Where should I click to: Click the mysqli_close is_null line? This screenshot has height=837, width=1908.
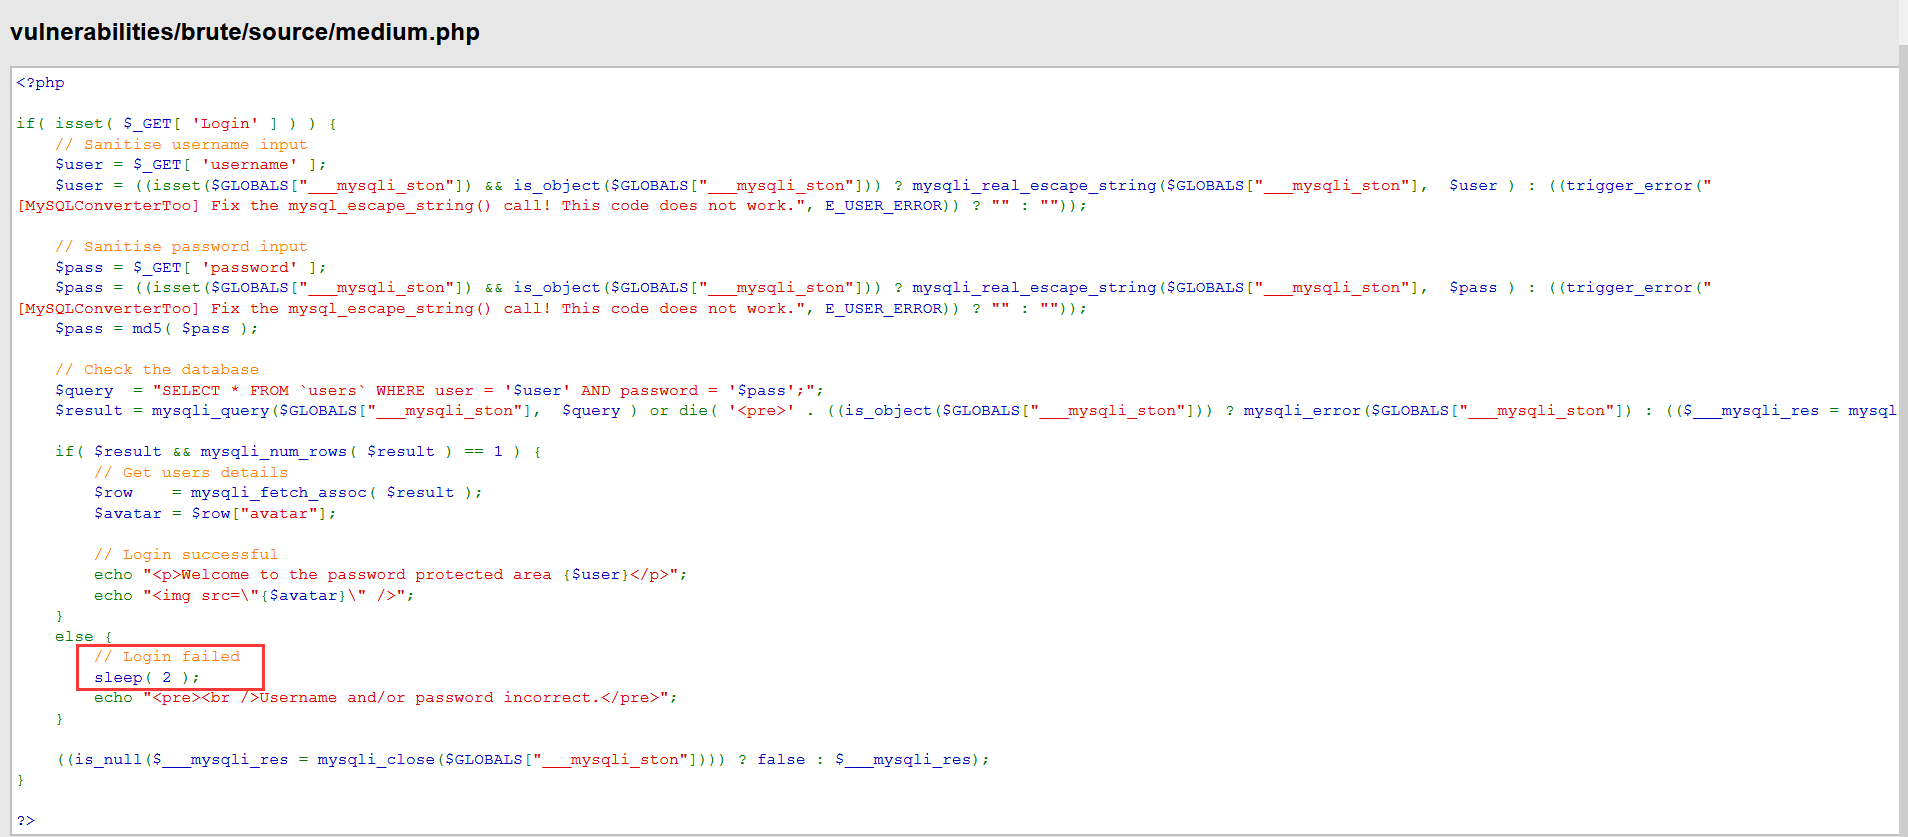coord(523,760)
